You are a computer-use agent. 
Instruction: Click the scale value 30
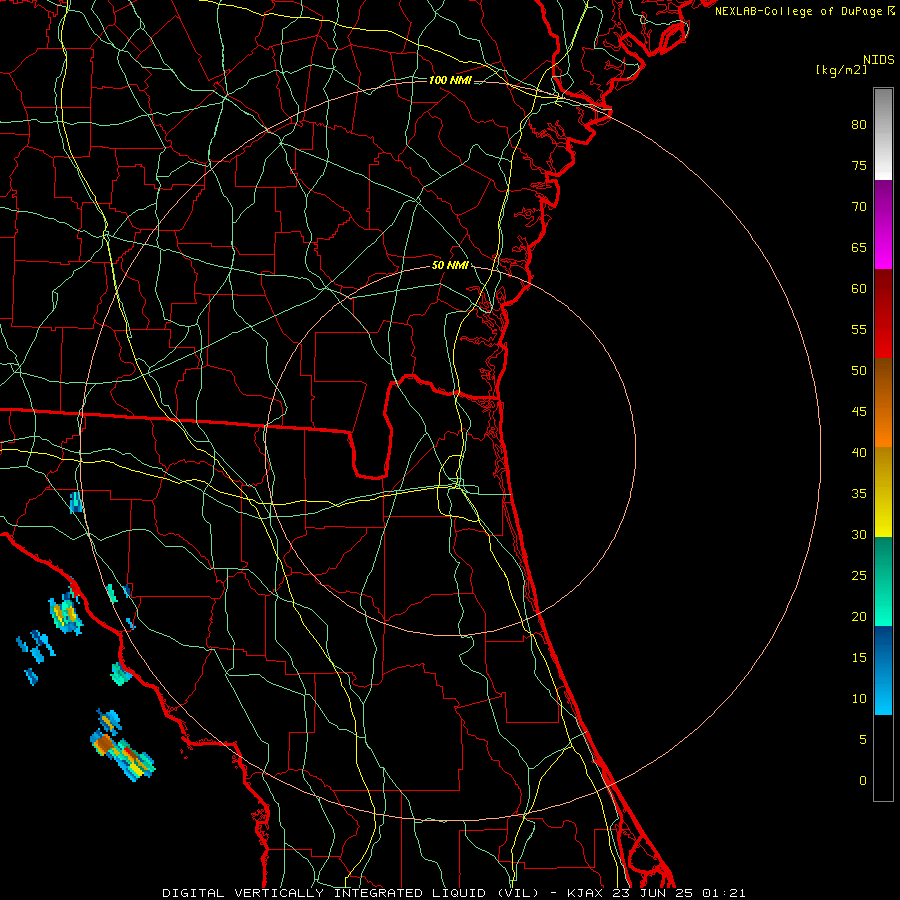click(x=859, y=535)
